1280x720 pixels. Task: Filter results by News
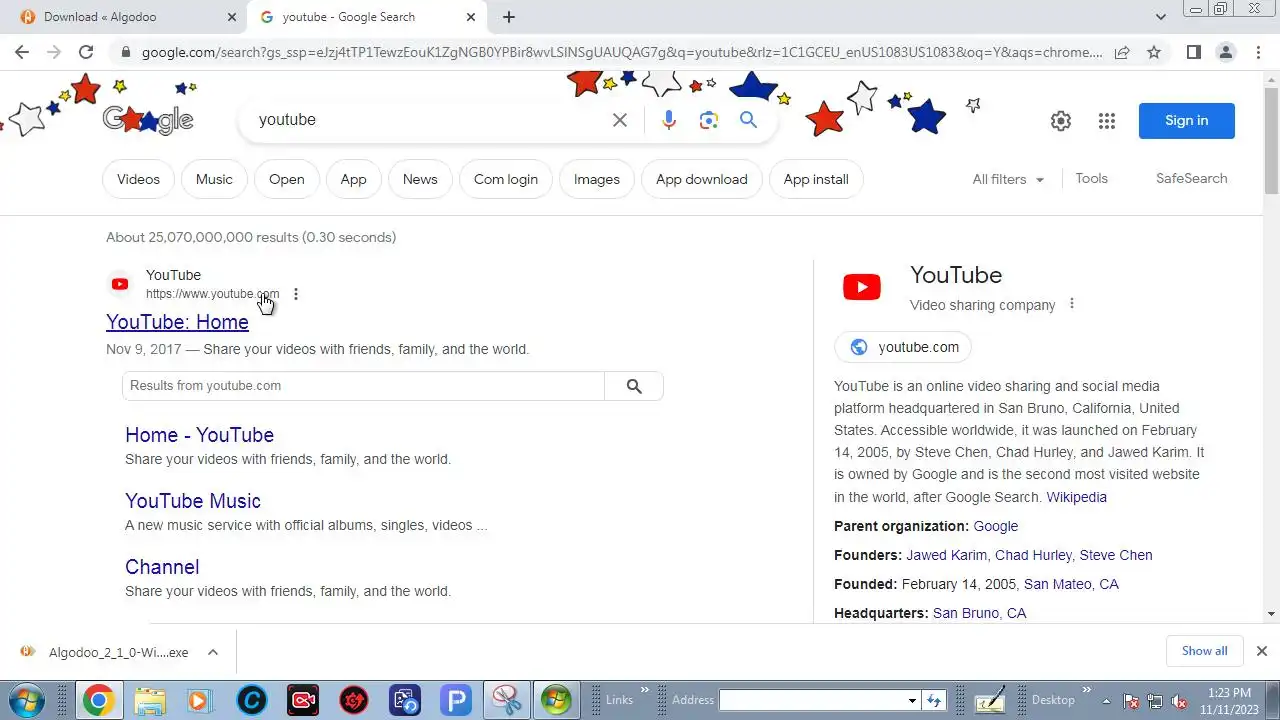click(x=420, y=179)
